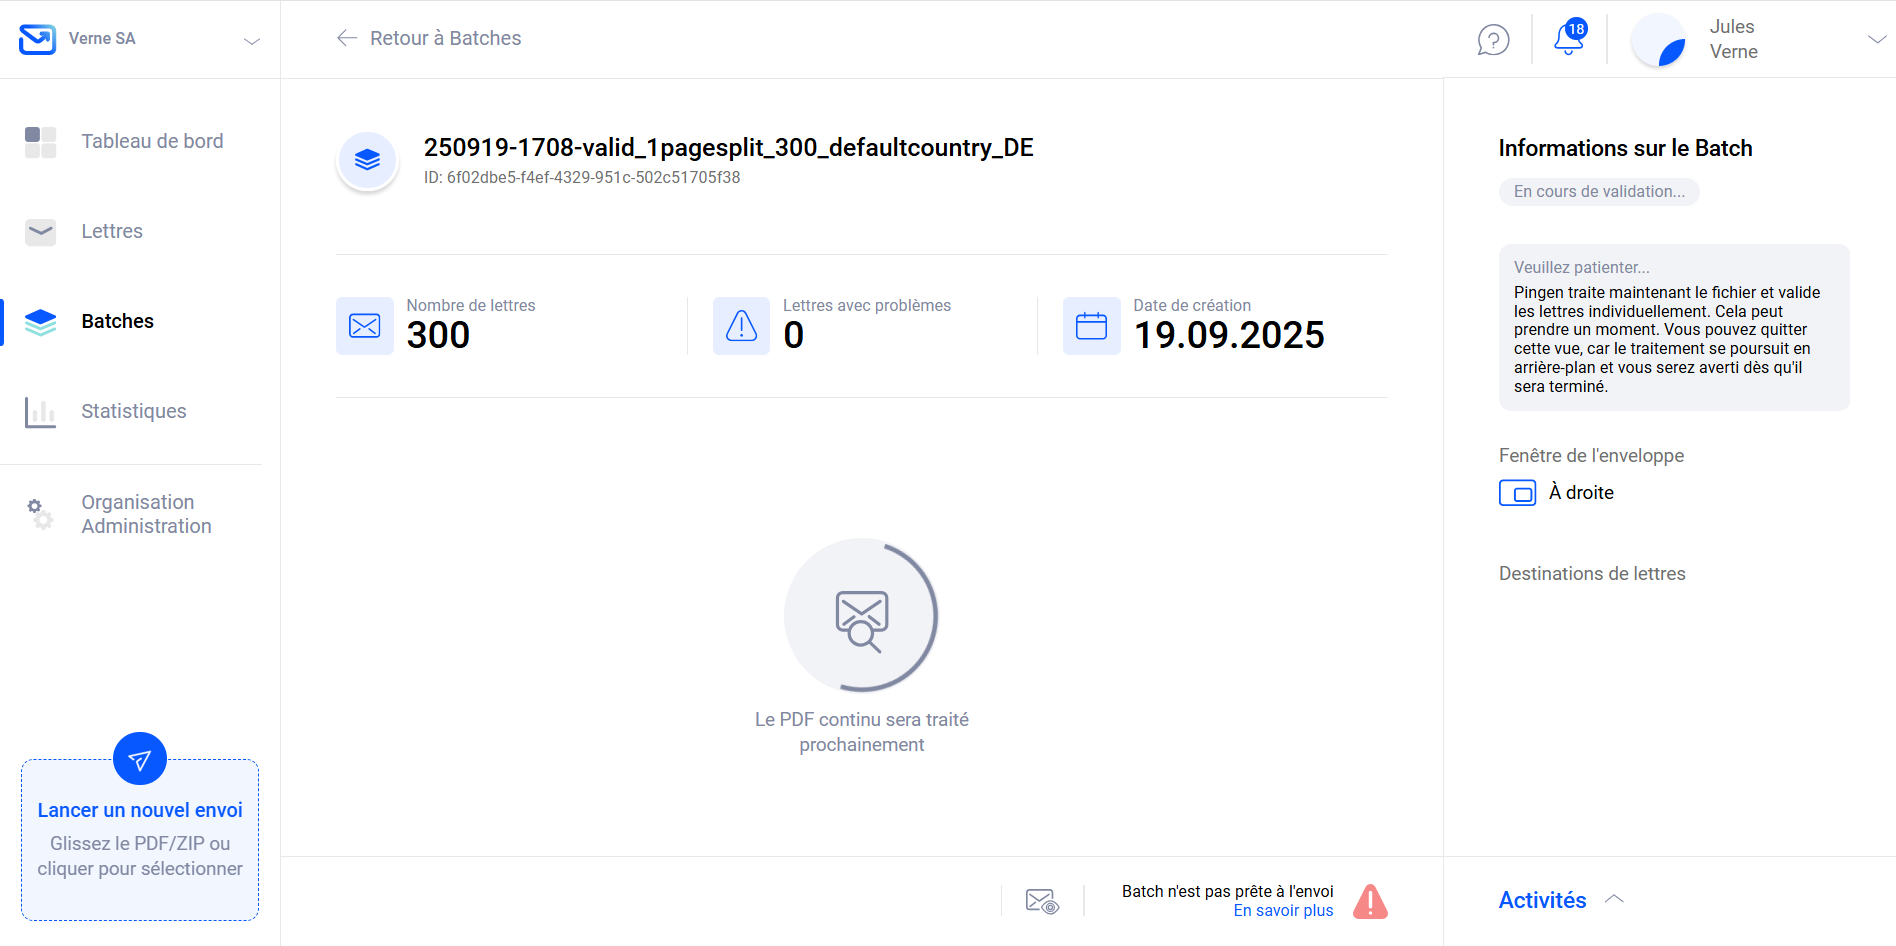The height and width of the screenshot is (946, 1896).
Task: Click the envelope window position icon
Action: 1517,493
